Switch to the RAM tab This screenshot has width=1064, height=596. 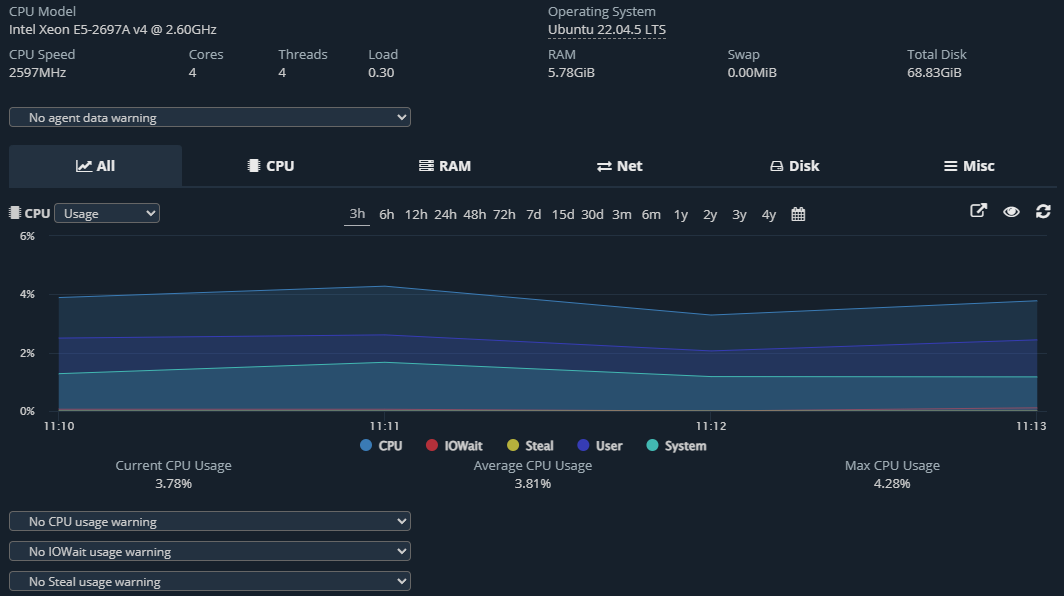click(444, 166)
